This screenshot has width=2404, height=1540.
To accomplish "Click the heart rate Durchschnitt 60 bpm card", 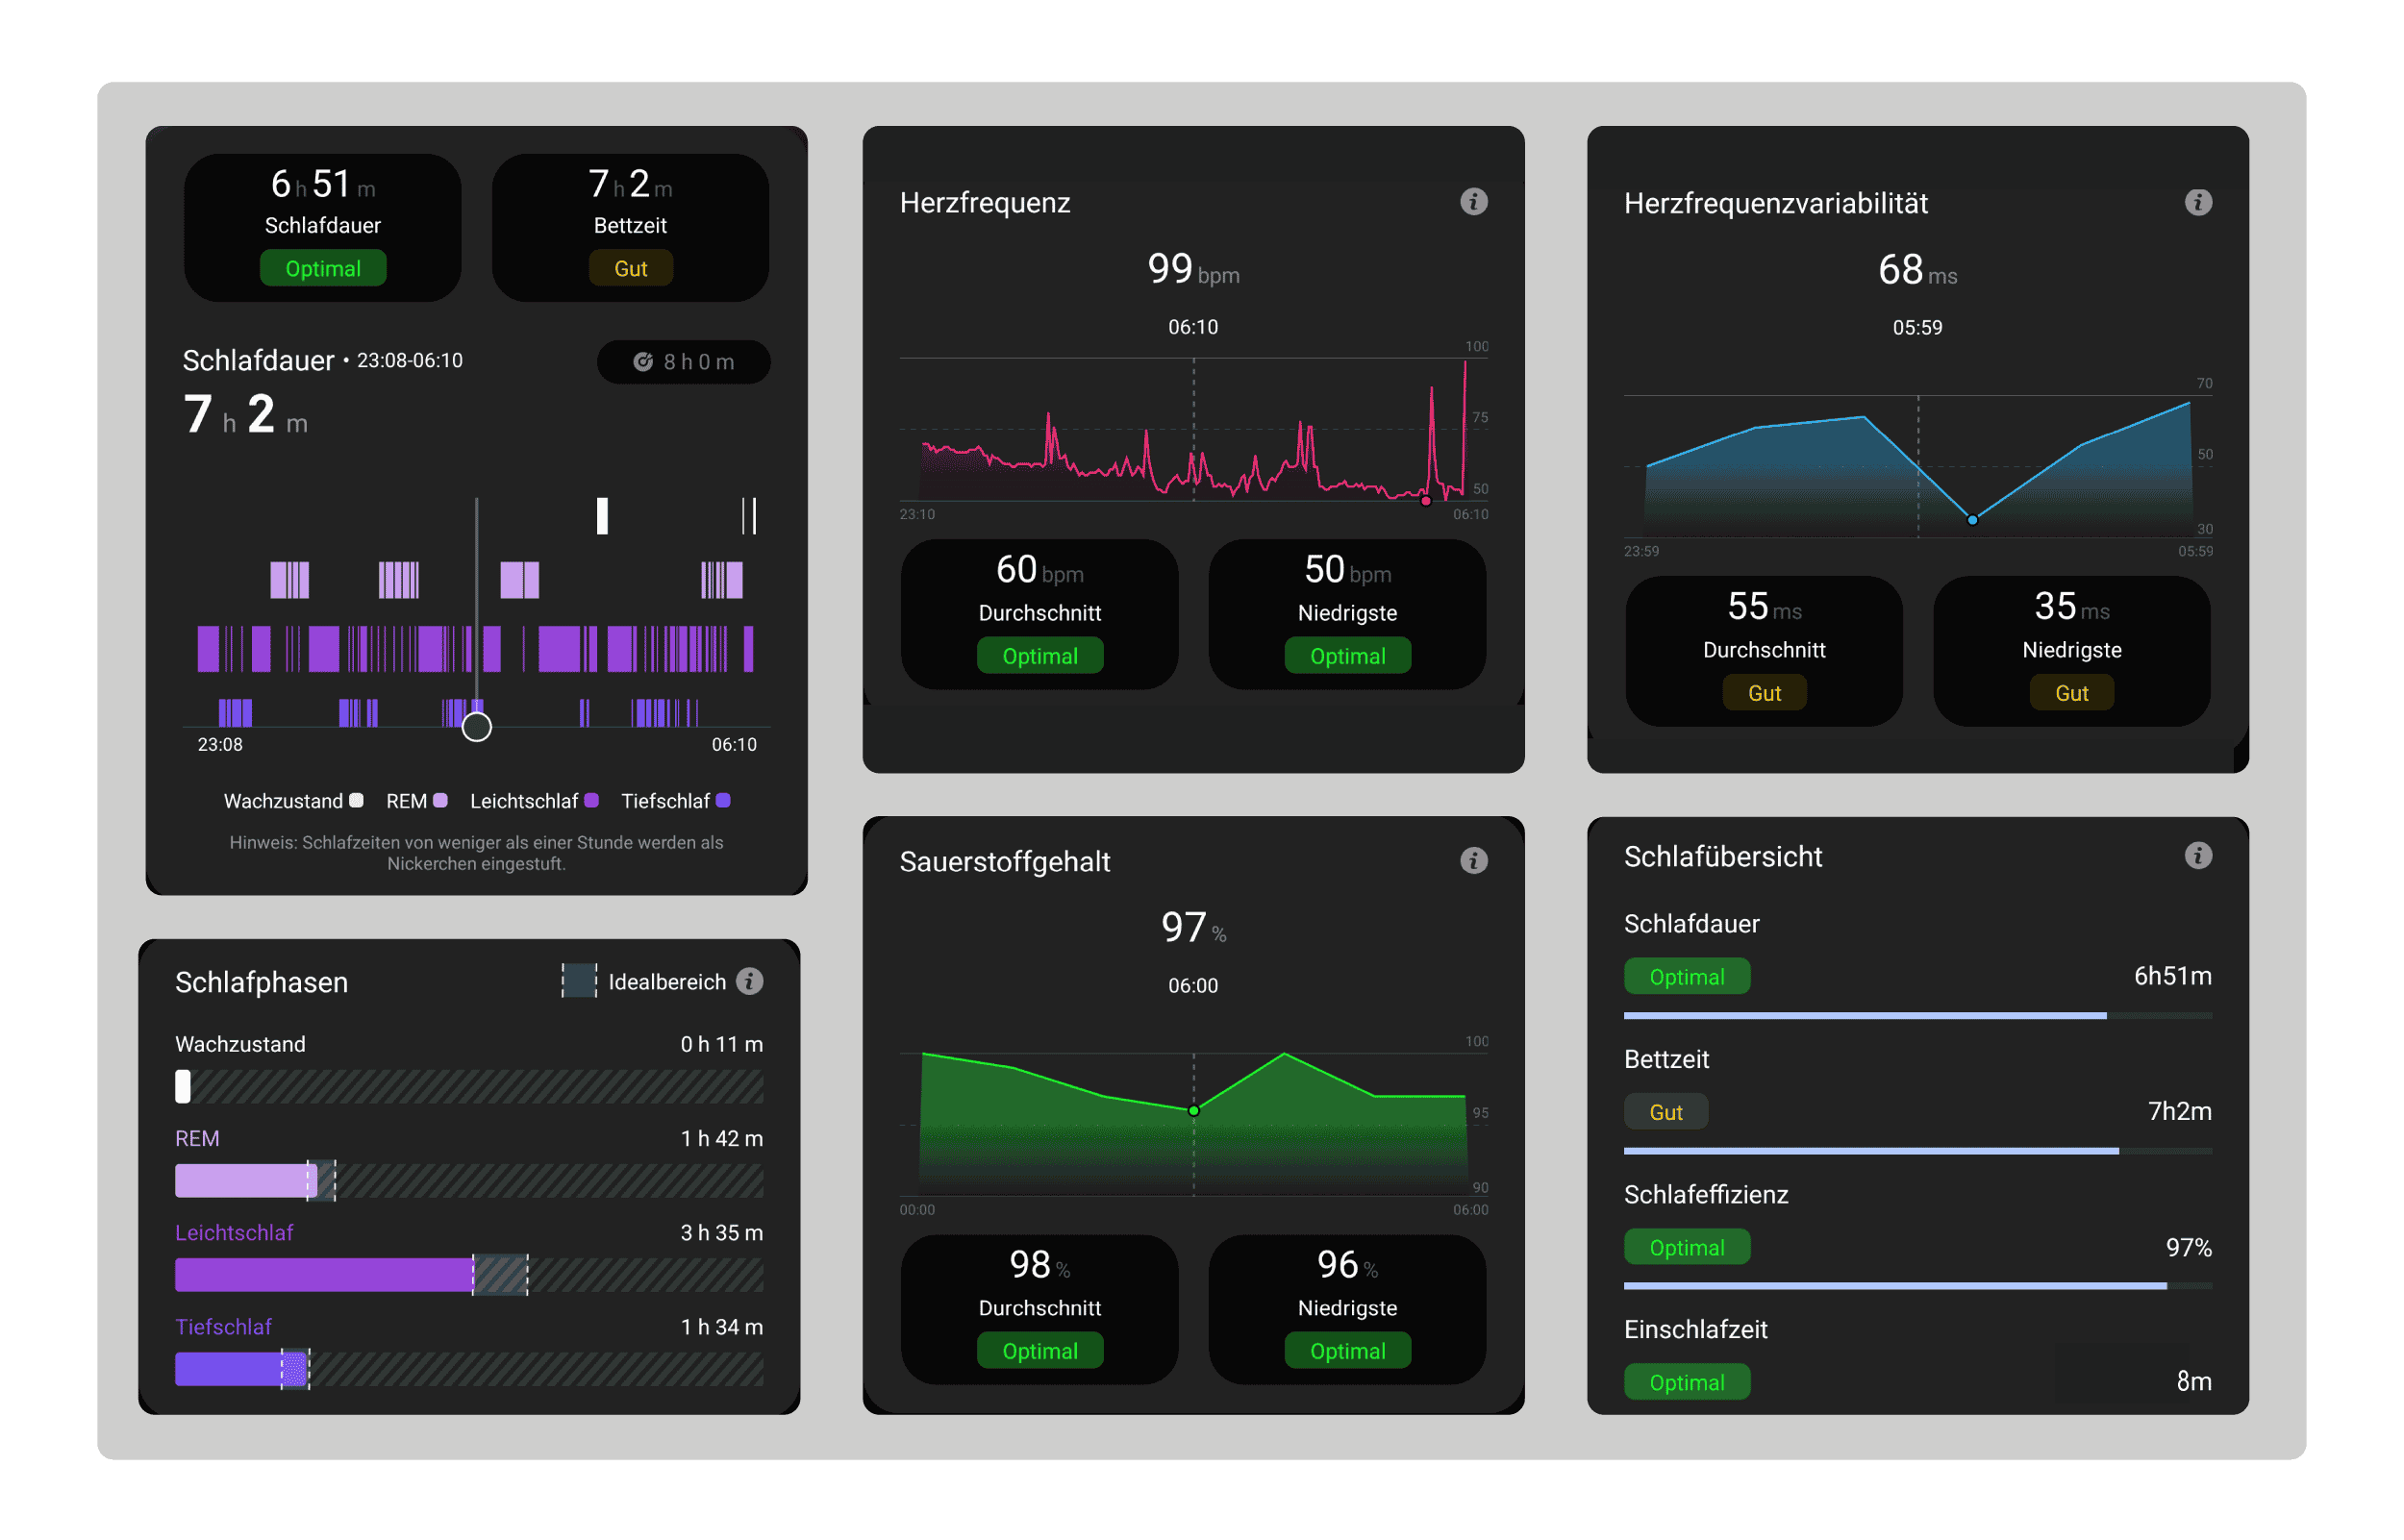I will click(1039, 614).
